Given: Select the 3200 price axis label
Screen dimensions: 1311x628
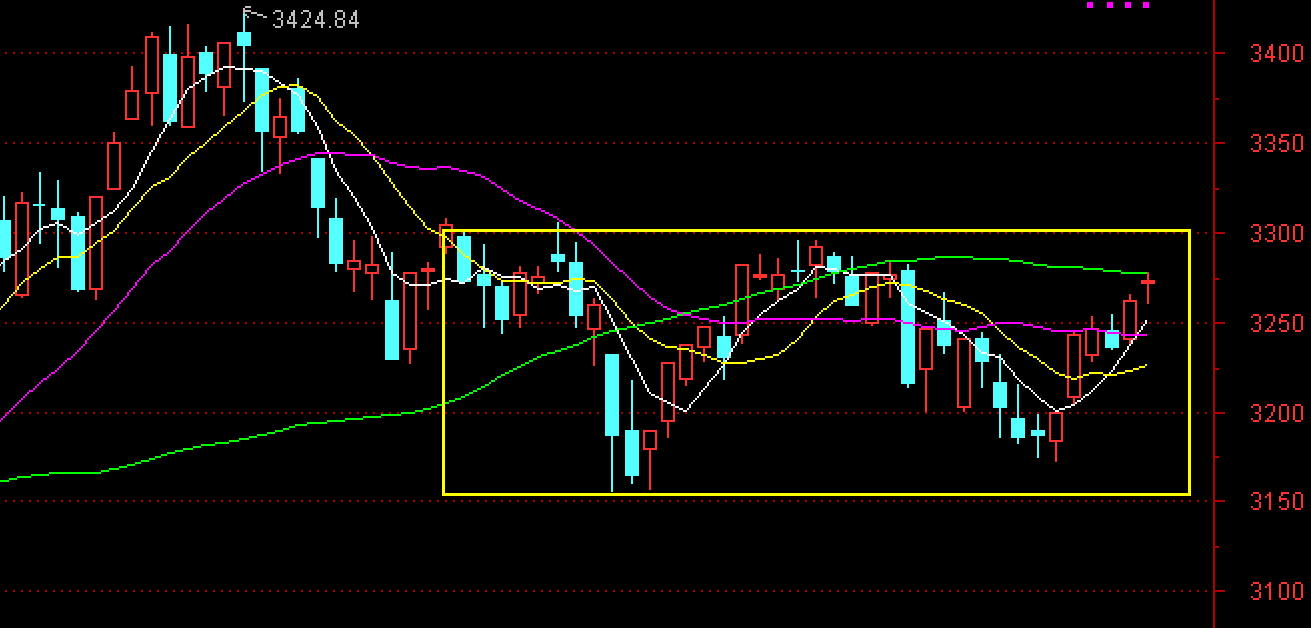Looking at the screenshot, I should point(1276,412).
